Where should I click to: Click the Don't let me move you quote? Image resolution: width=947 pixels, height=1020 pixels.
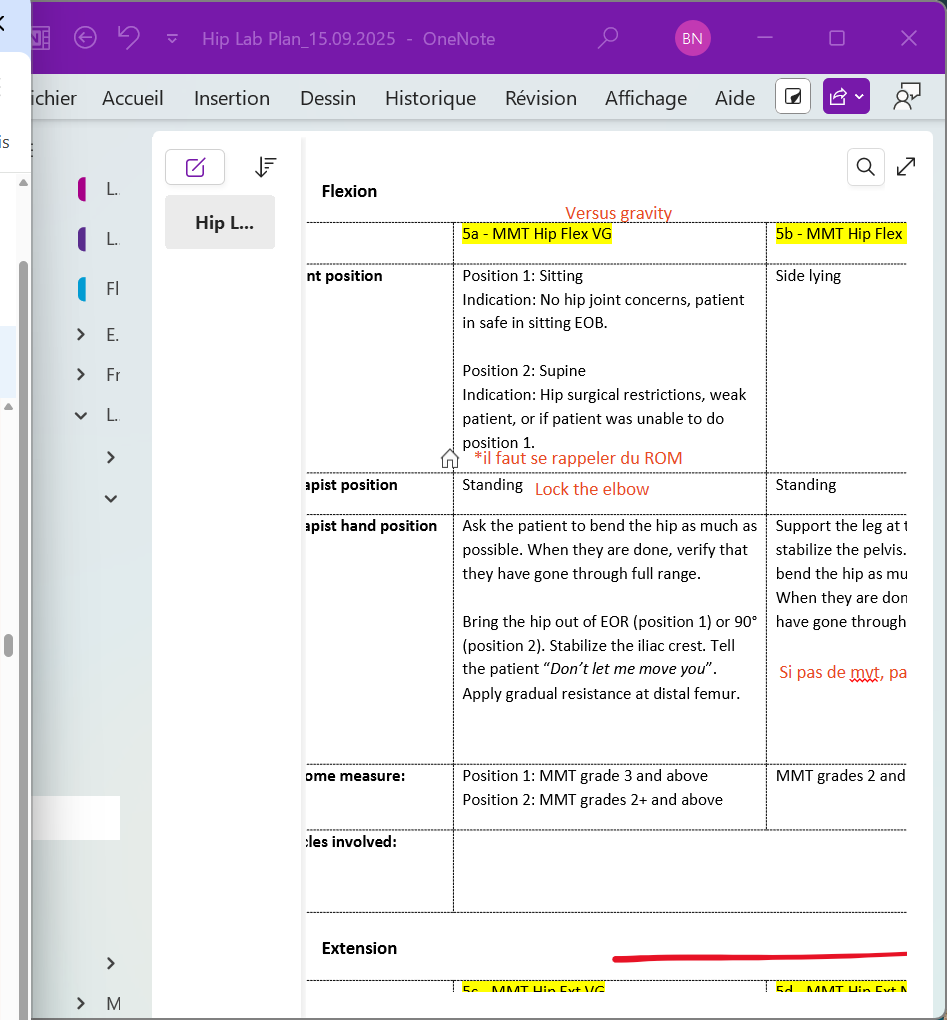[x=627, y=669]
